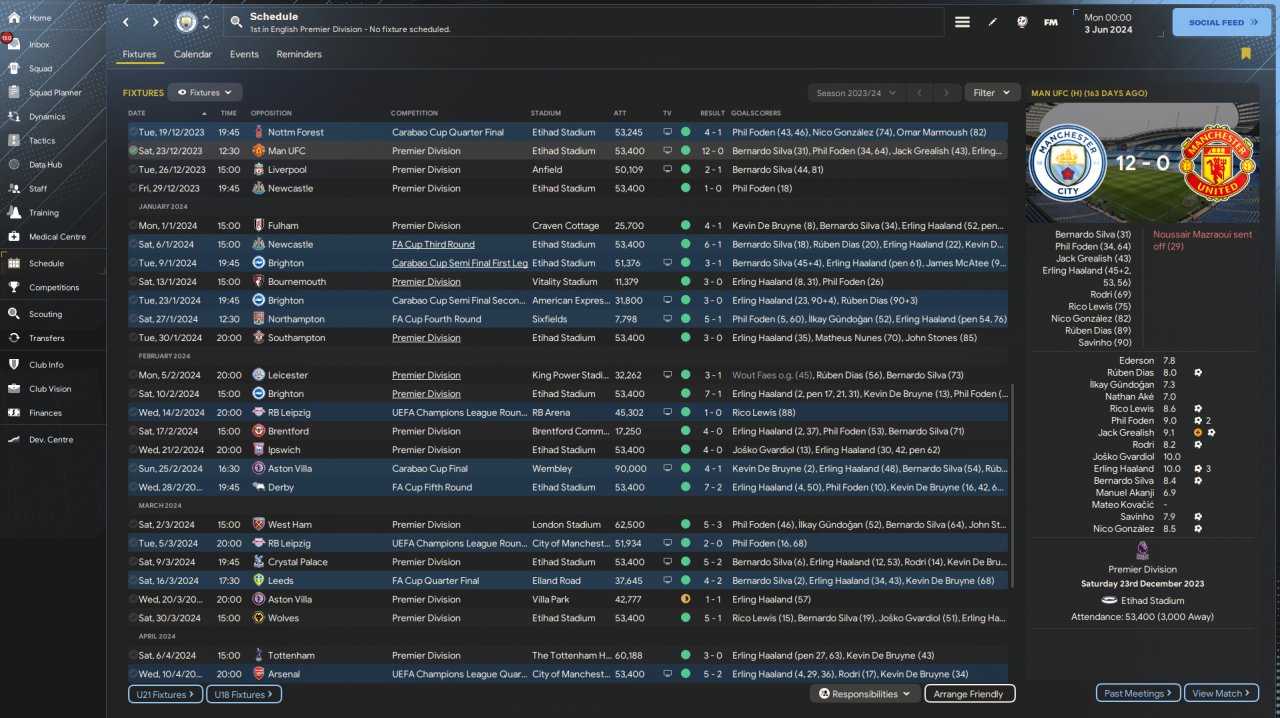The image size is (1280, 718).
Task: Open the Tactics board icon
Action: (x=15, y=141)
